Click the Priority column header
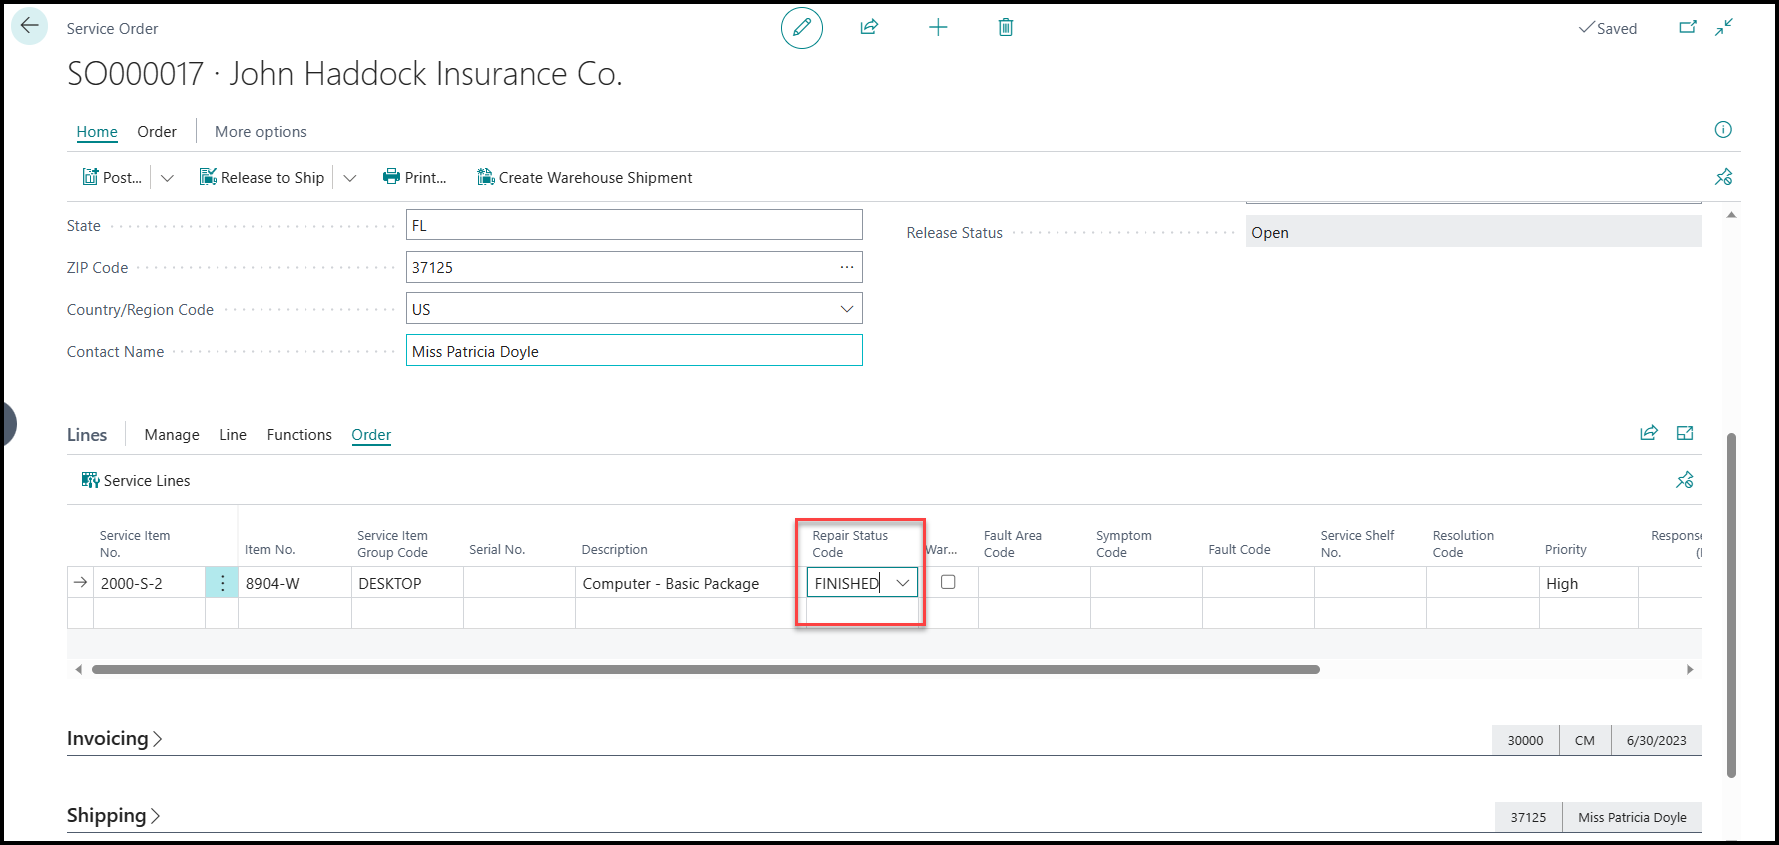Image resolution: width=1779 pixels, height=845 pixels. click(x=1566, y=550)
